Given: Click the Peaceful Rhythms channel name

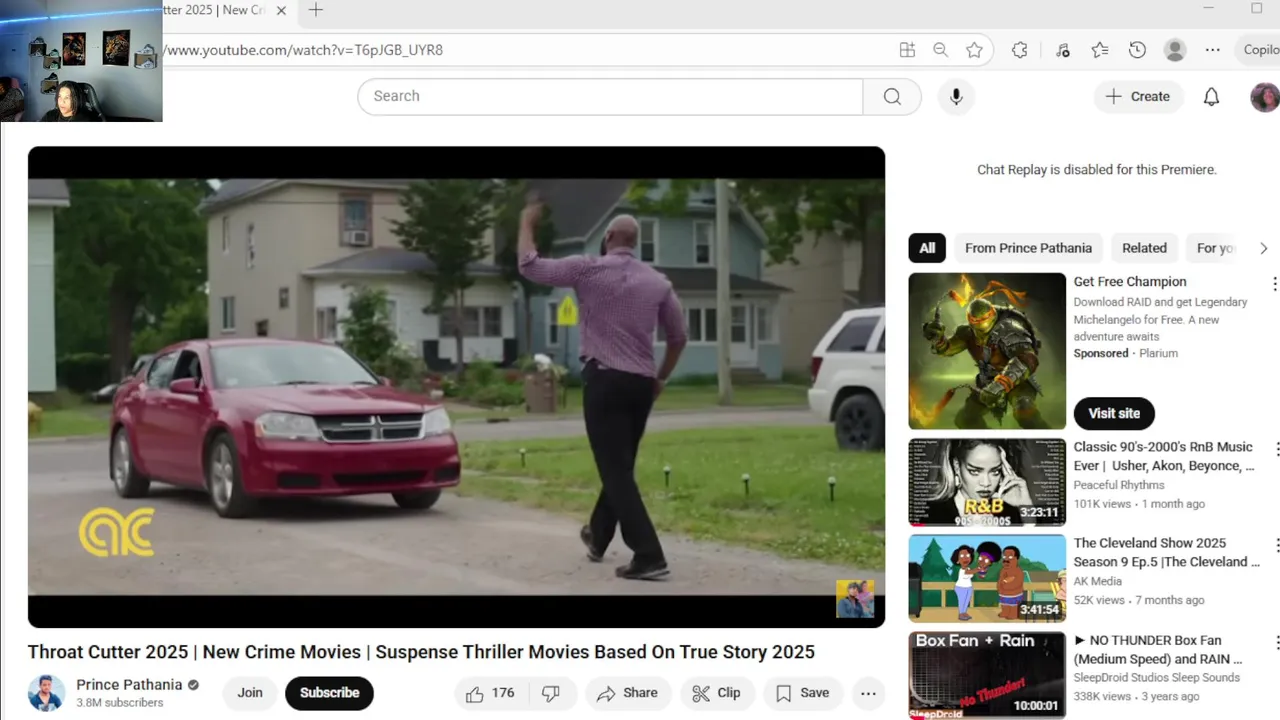Looking at the screenshot, I should click(x=1119, y=485).
